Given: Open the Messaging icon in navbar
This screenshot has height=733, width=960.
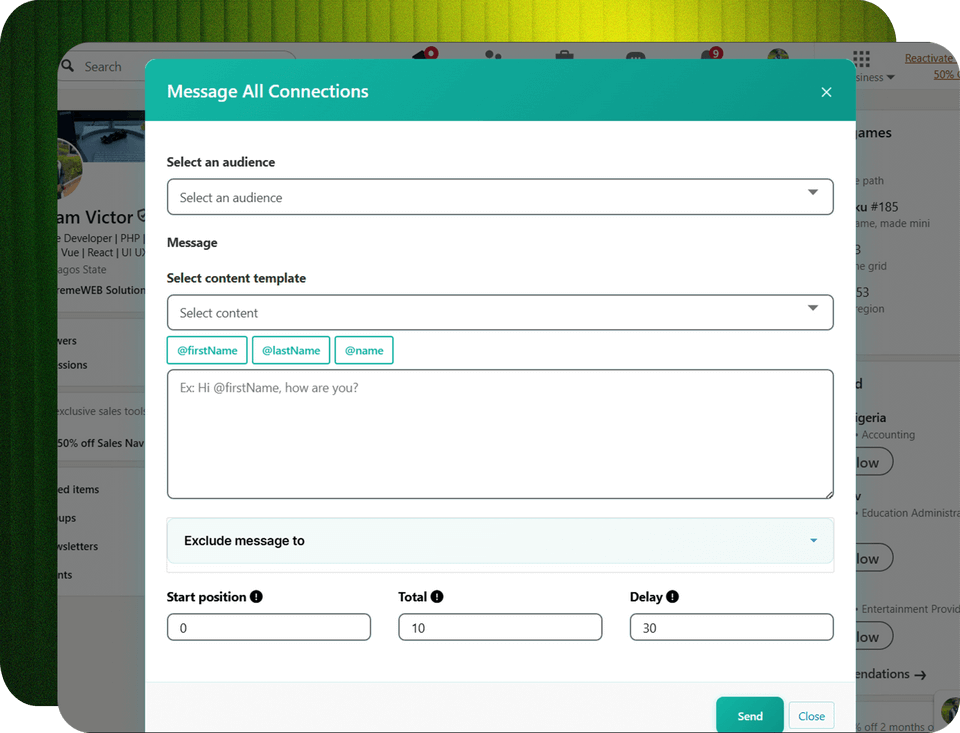Looking at the screenshot, I should point(636,56).
